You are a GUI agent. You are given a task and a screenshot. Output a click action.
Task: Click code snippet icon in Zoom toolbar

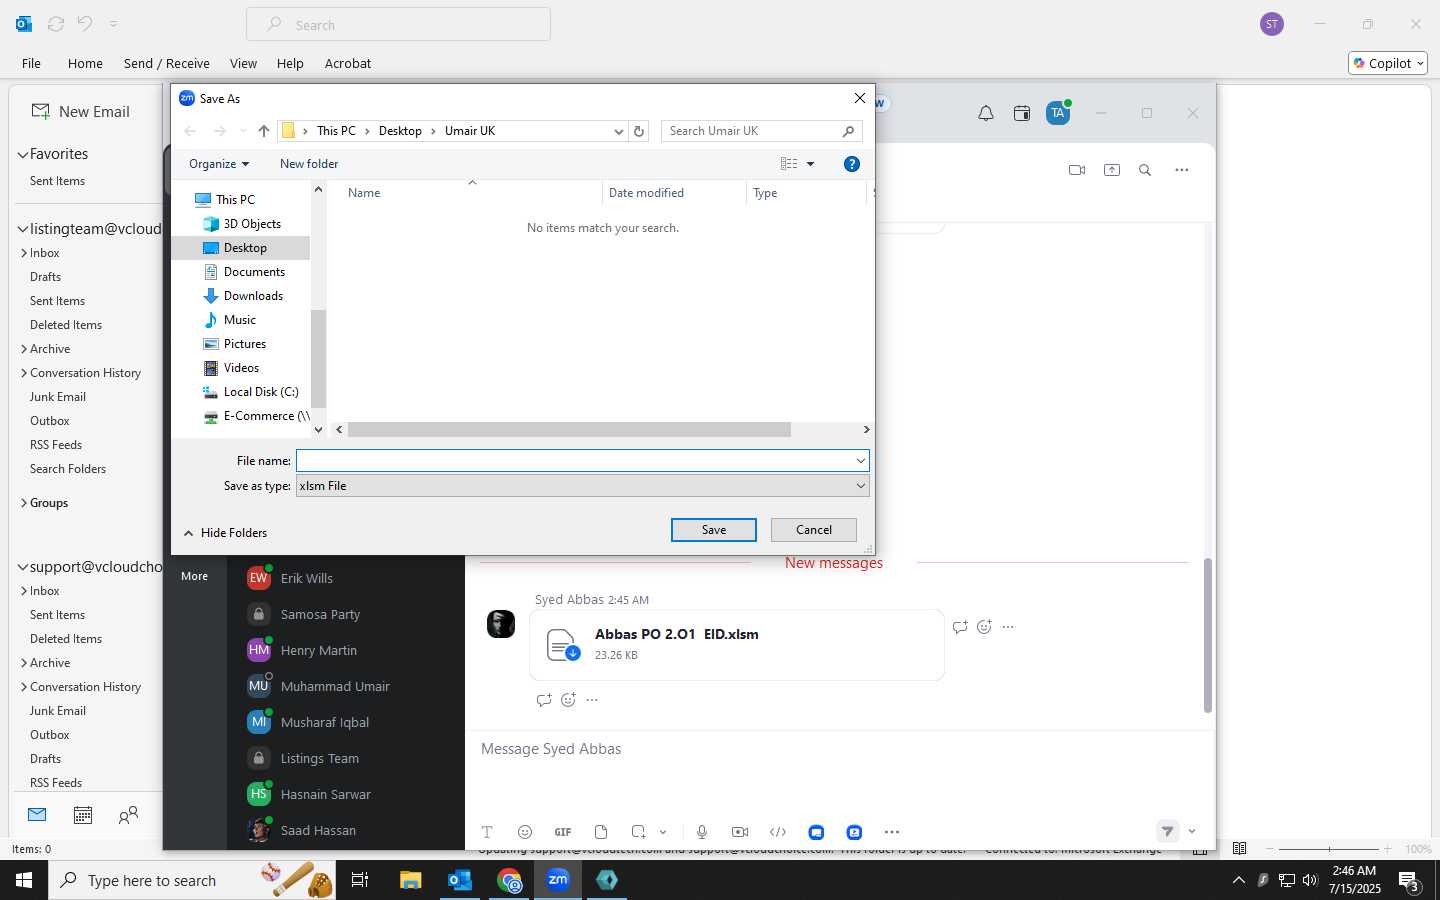(778, 832)
